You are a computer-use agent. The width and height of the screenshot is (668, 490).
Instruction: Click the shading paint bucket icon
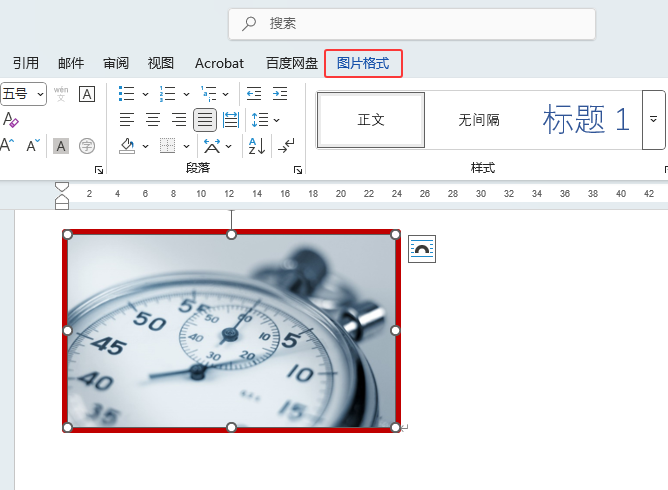(127, 146)
